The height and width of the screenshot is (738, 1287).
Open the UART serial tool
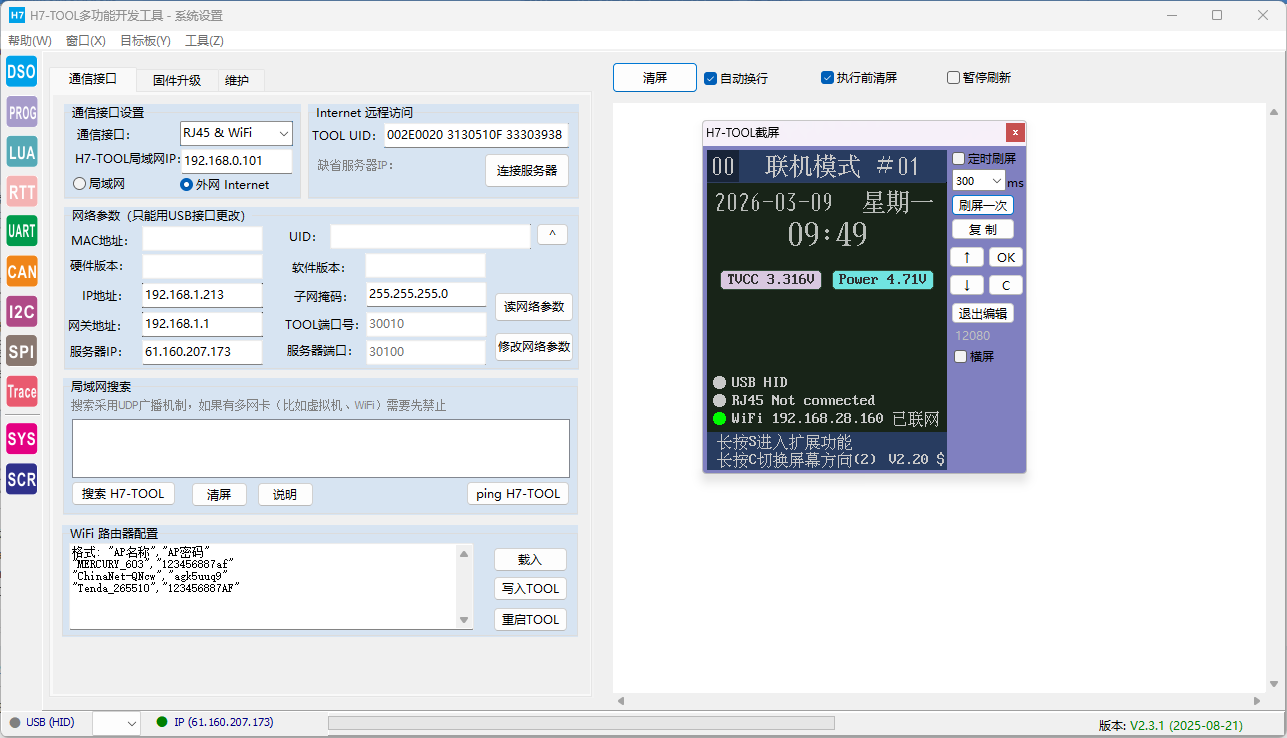(21, 231)
